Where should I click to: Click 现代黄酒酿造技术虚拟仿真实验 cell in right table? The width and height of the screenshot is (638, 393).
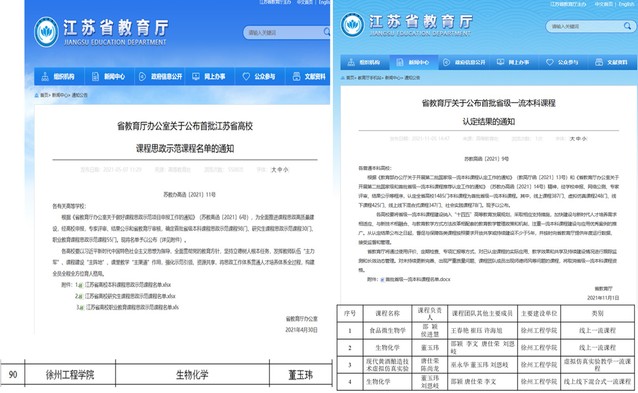click(387, 365)
